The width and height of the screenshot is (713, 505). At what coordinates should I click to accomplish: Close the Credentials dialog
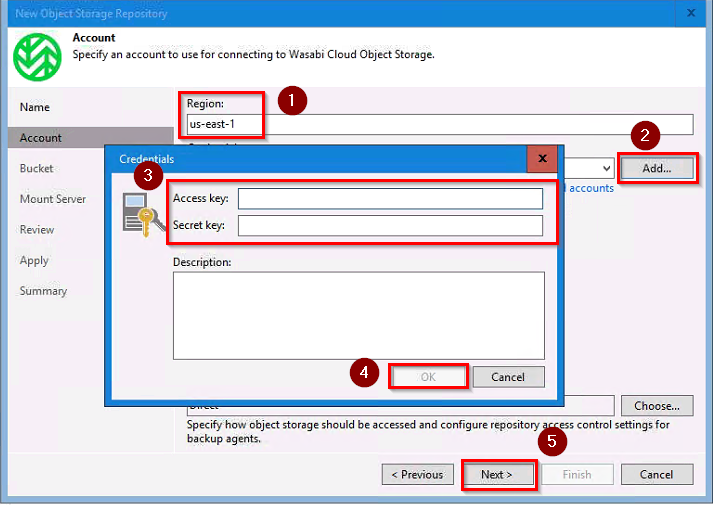[542, 159]
